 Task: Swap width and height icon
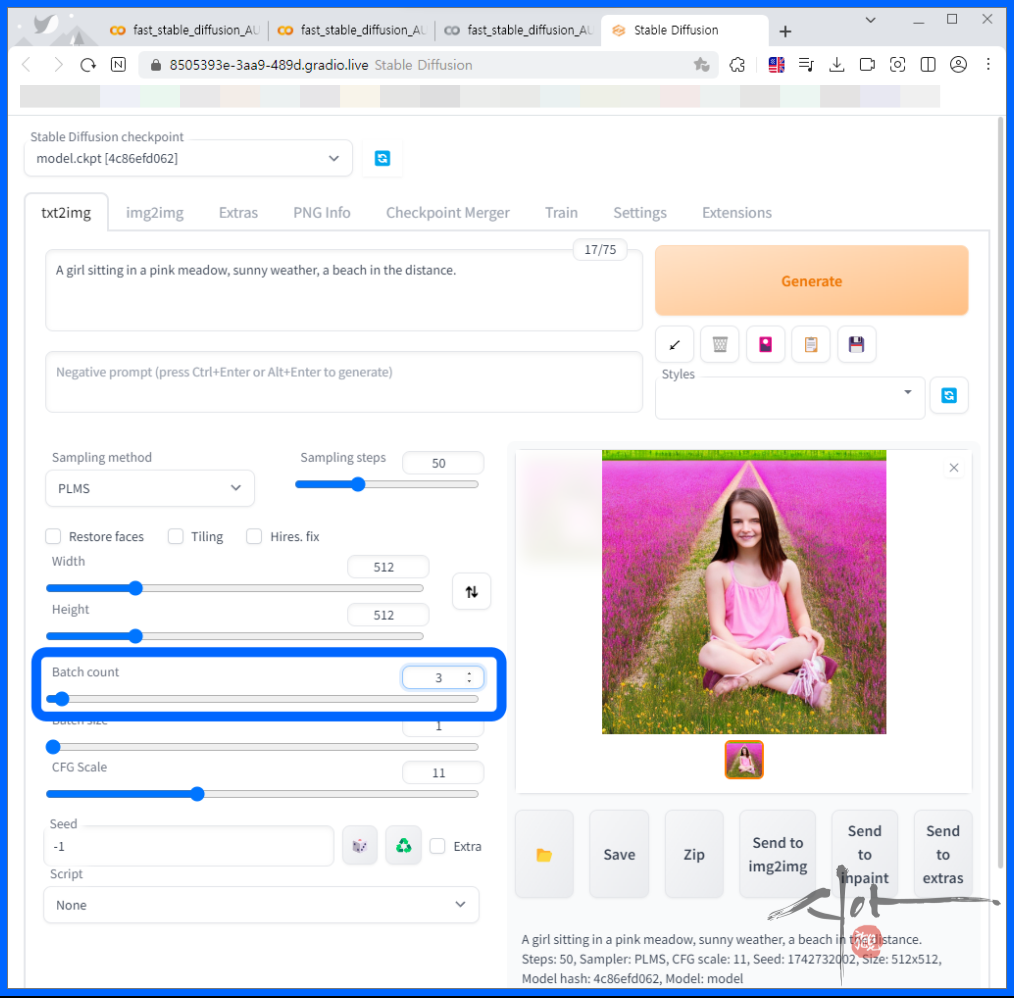tap(471, 591)
